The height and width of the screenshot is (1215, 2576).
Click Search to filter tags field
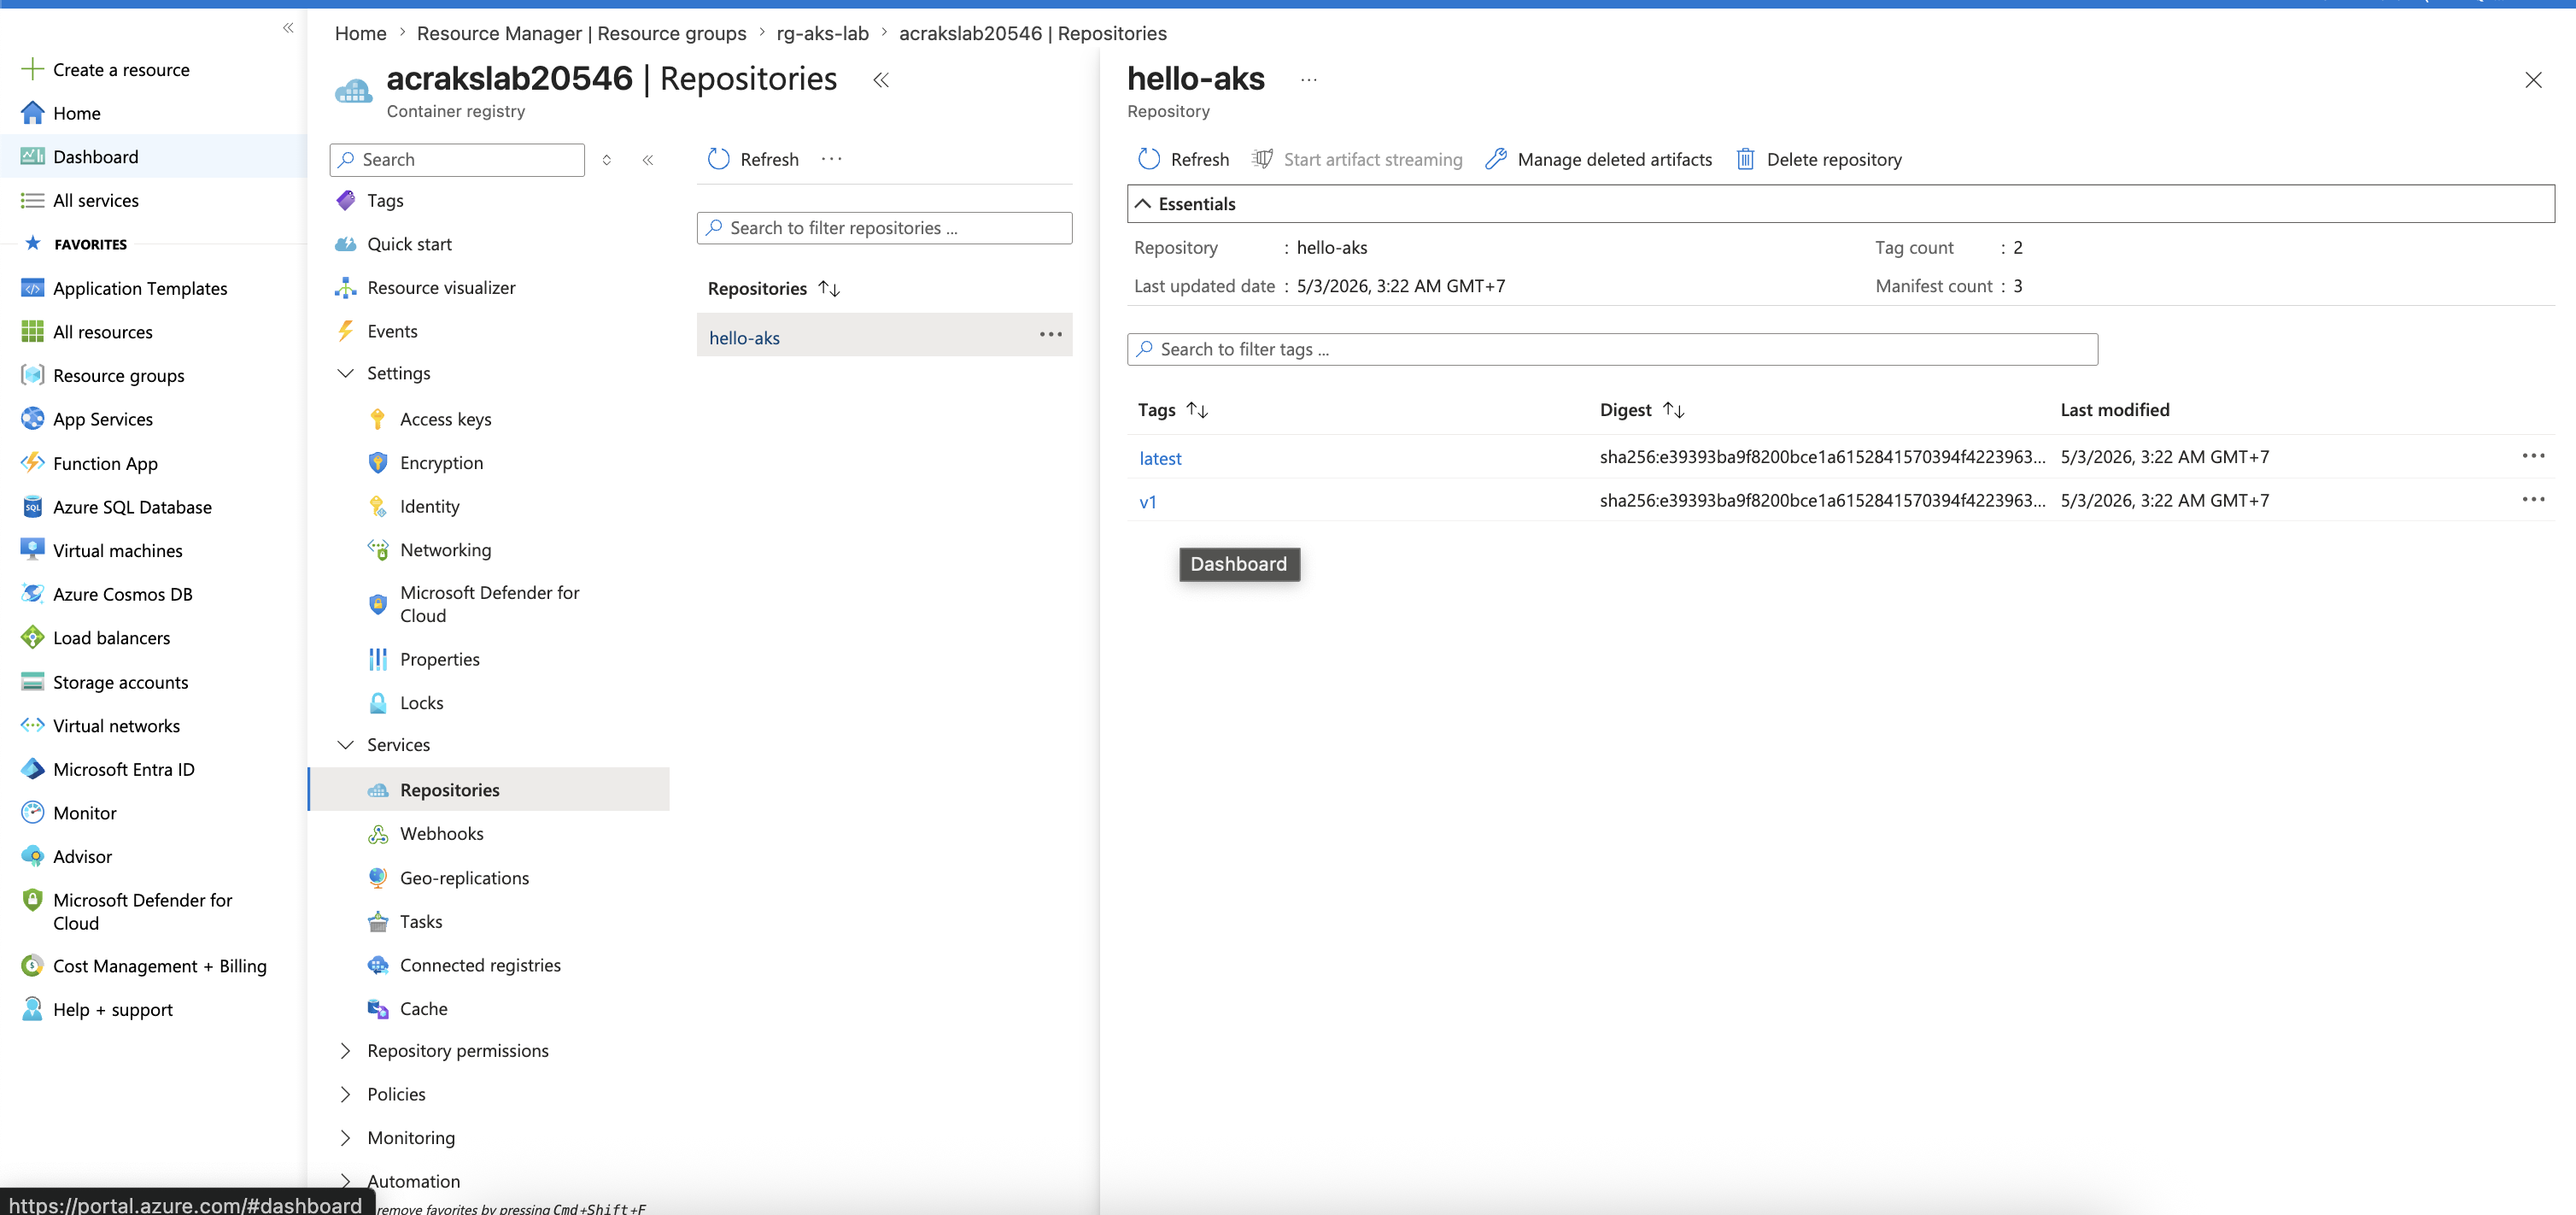[x=1612, y=349]
